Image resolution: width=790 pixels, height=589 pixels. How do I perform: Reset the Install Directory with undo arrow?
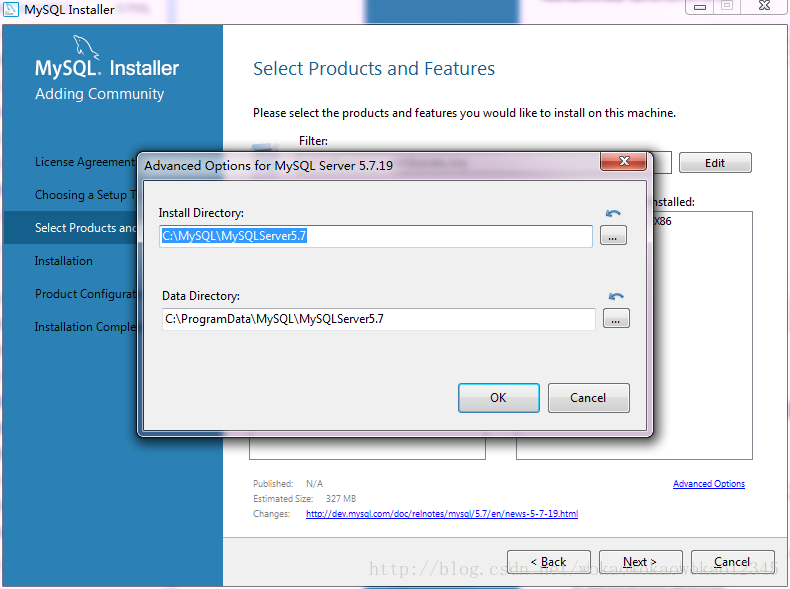tap(613, 214)
